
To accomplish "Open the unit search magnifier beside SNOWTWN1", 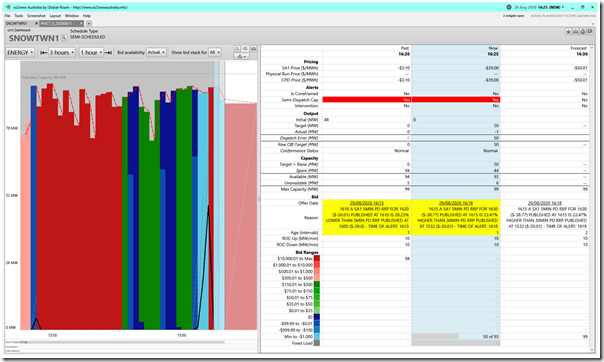I will pyautogui.click(x=64, y=38).
